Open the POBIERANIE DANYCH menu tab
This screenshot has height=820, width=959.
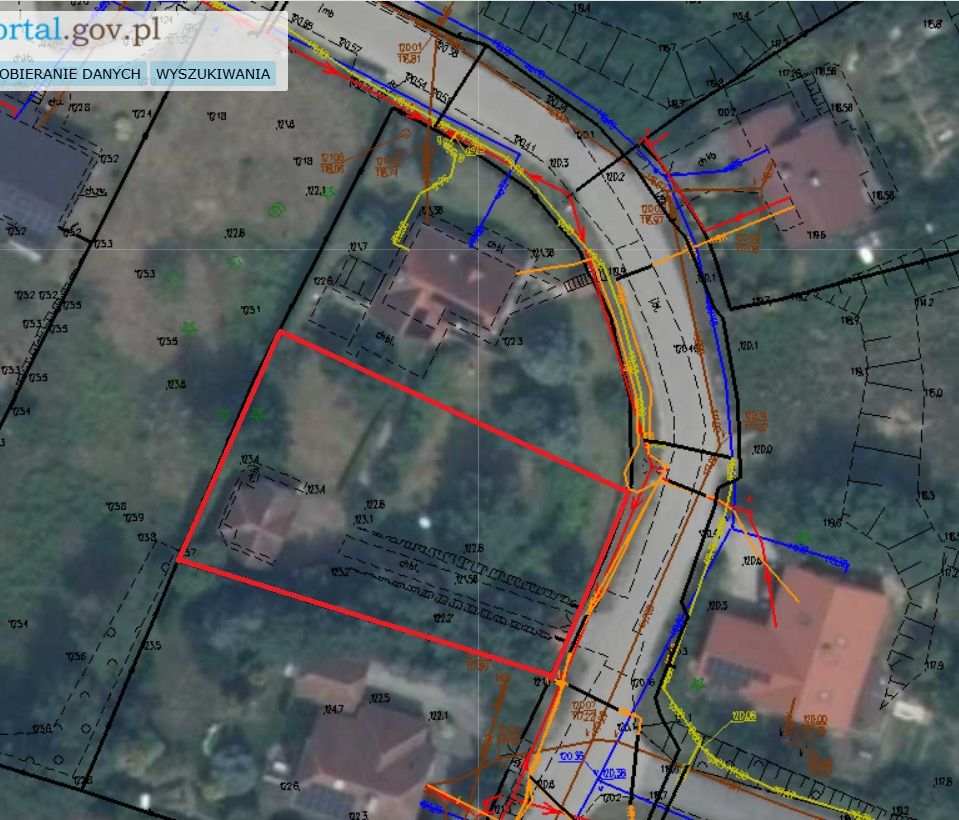tap(72, 74)
